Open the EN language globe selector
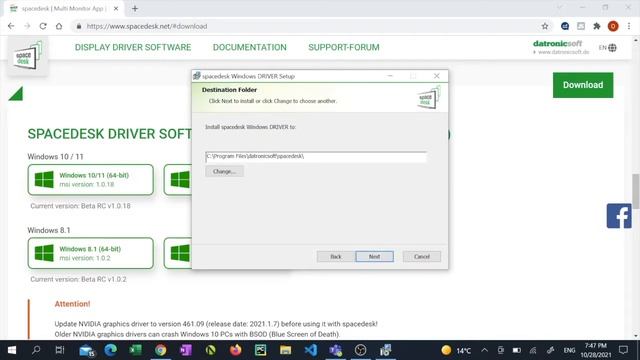The width and height of the screenshot is (640, 360). coord(608,48)
